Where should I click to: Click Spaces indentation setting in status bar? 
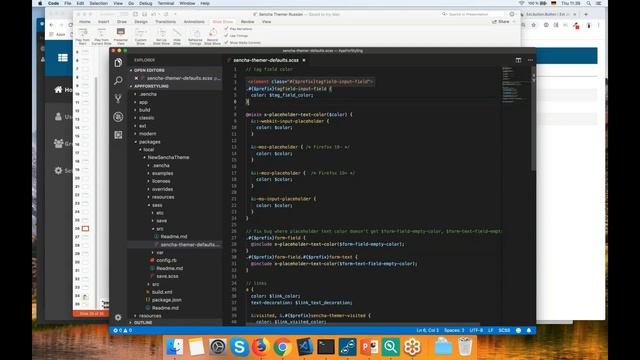[454, 330]
